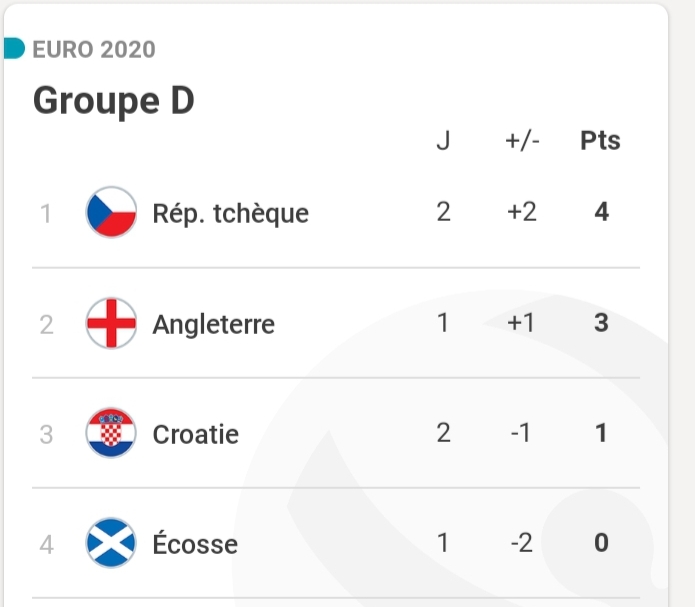
Task: Open the EURO 2020 competition link
Action: (94, 49)
